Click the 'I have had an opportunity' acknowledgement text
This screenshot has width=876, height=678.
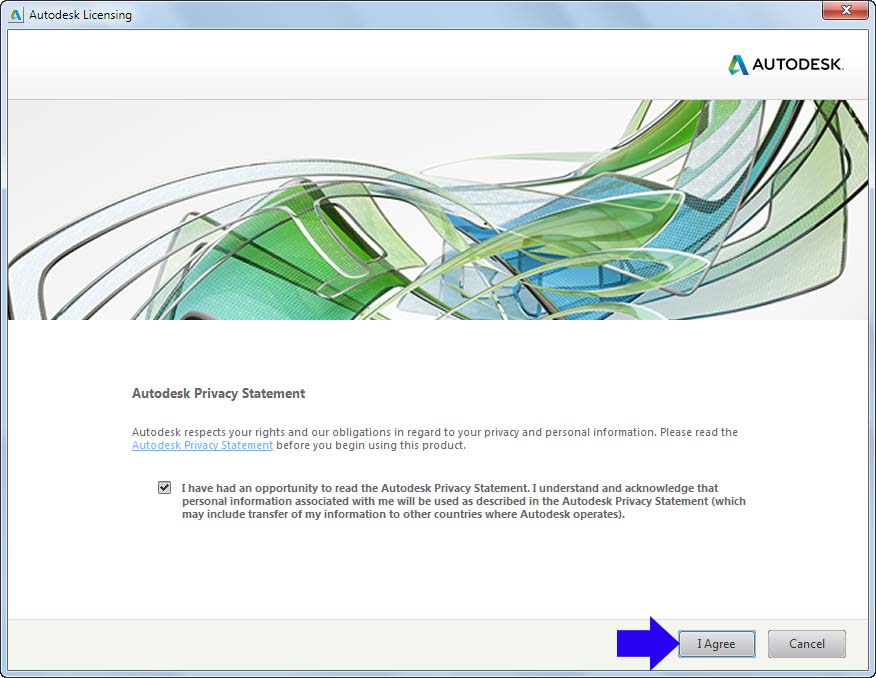coord(464,501)
